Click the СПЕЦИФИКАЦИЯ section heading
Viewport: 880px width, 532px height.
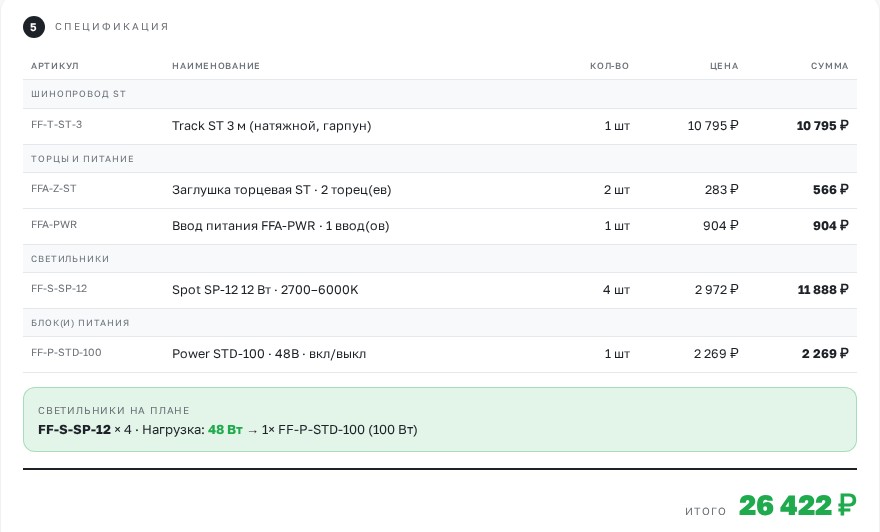coord(112,27)
